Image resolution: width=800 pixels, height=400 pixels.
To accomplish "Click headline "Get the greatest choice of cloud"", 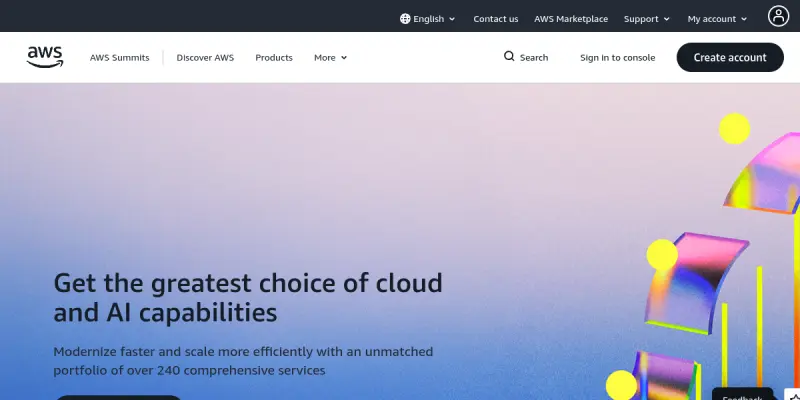I will pyautogui.click(x=248, y=283).
